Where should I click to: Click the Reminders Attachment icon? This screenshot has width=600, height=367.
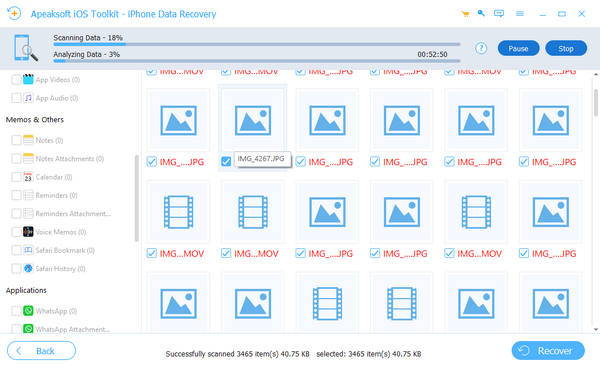click(28, 213)
